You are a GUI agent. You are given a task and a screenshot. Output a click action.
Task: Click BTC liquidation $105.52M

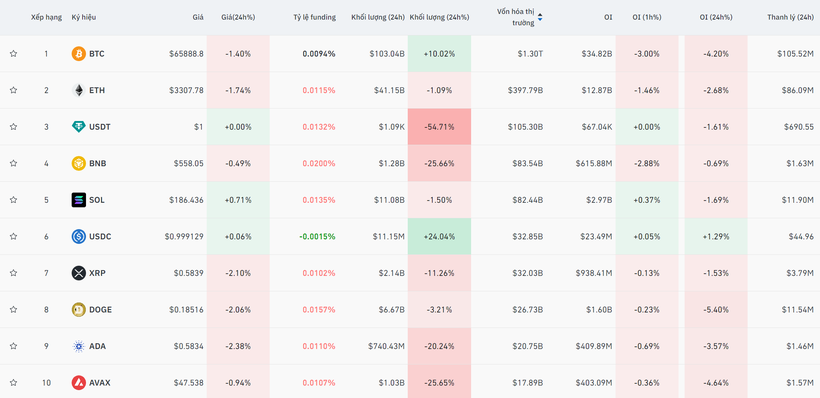795,53
